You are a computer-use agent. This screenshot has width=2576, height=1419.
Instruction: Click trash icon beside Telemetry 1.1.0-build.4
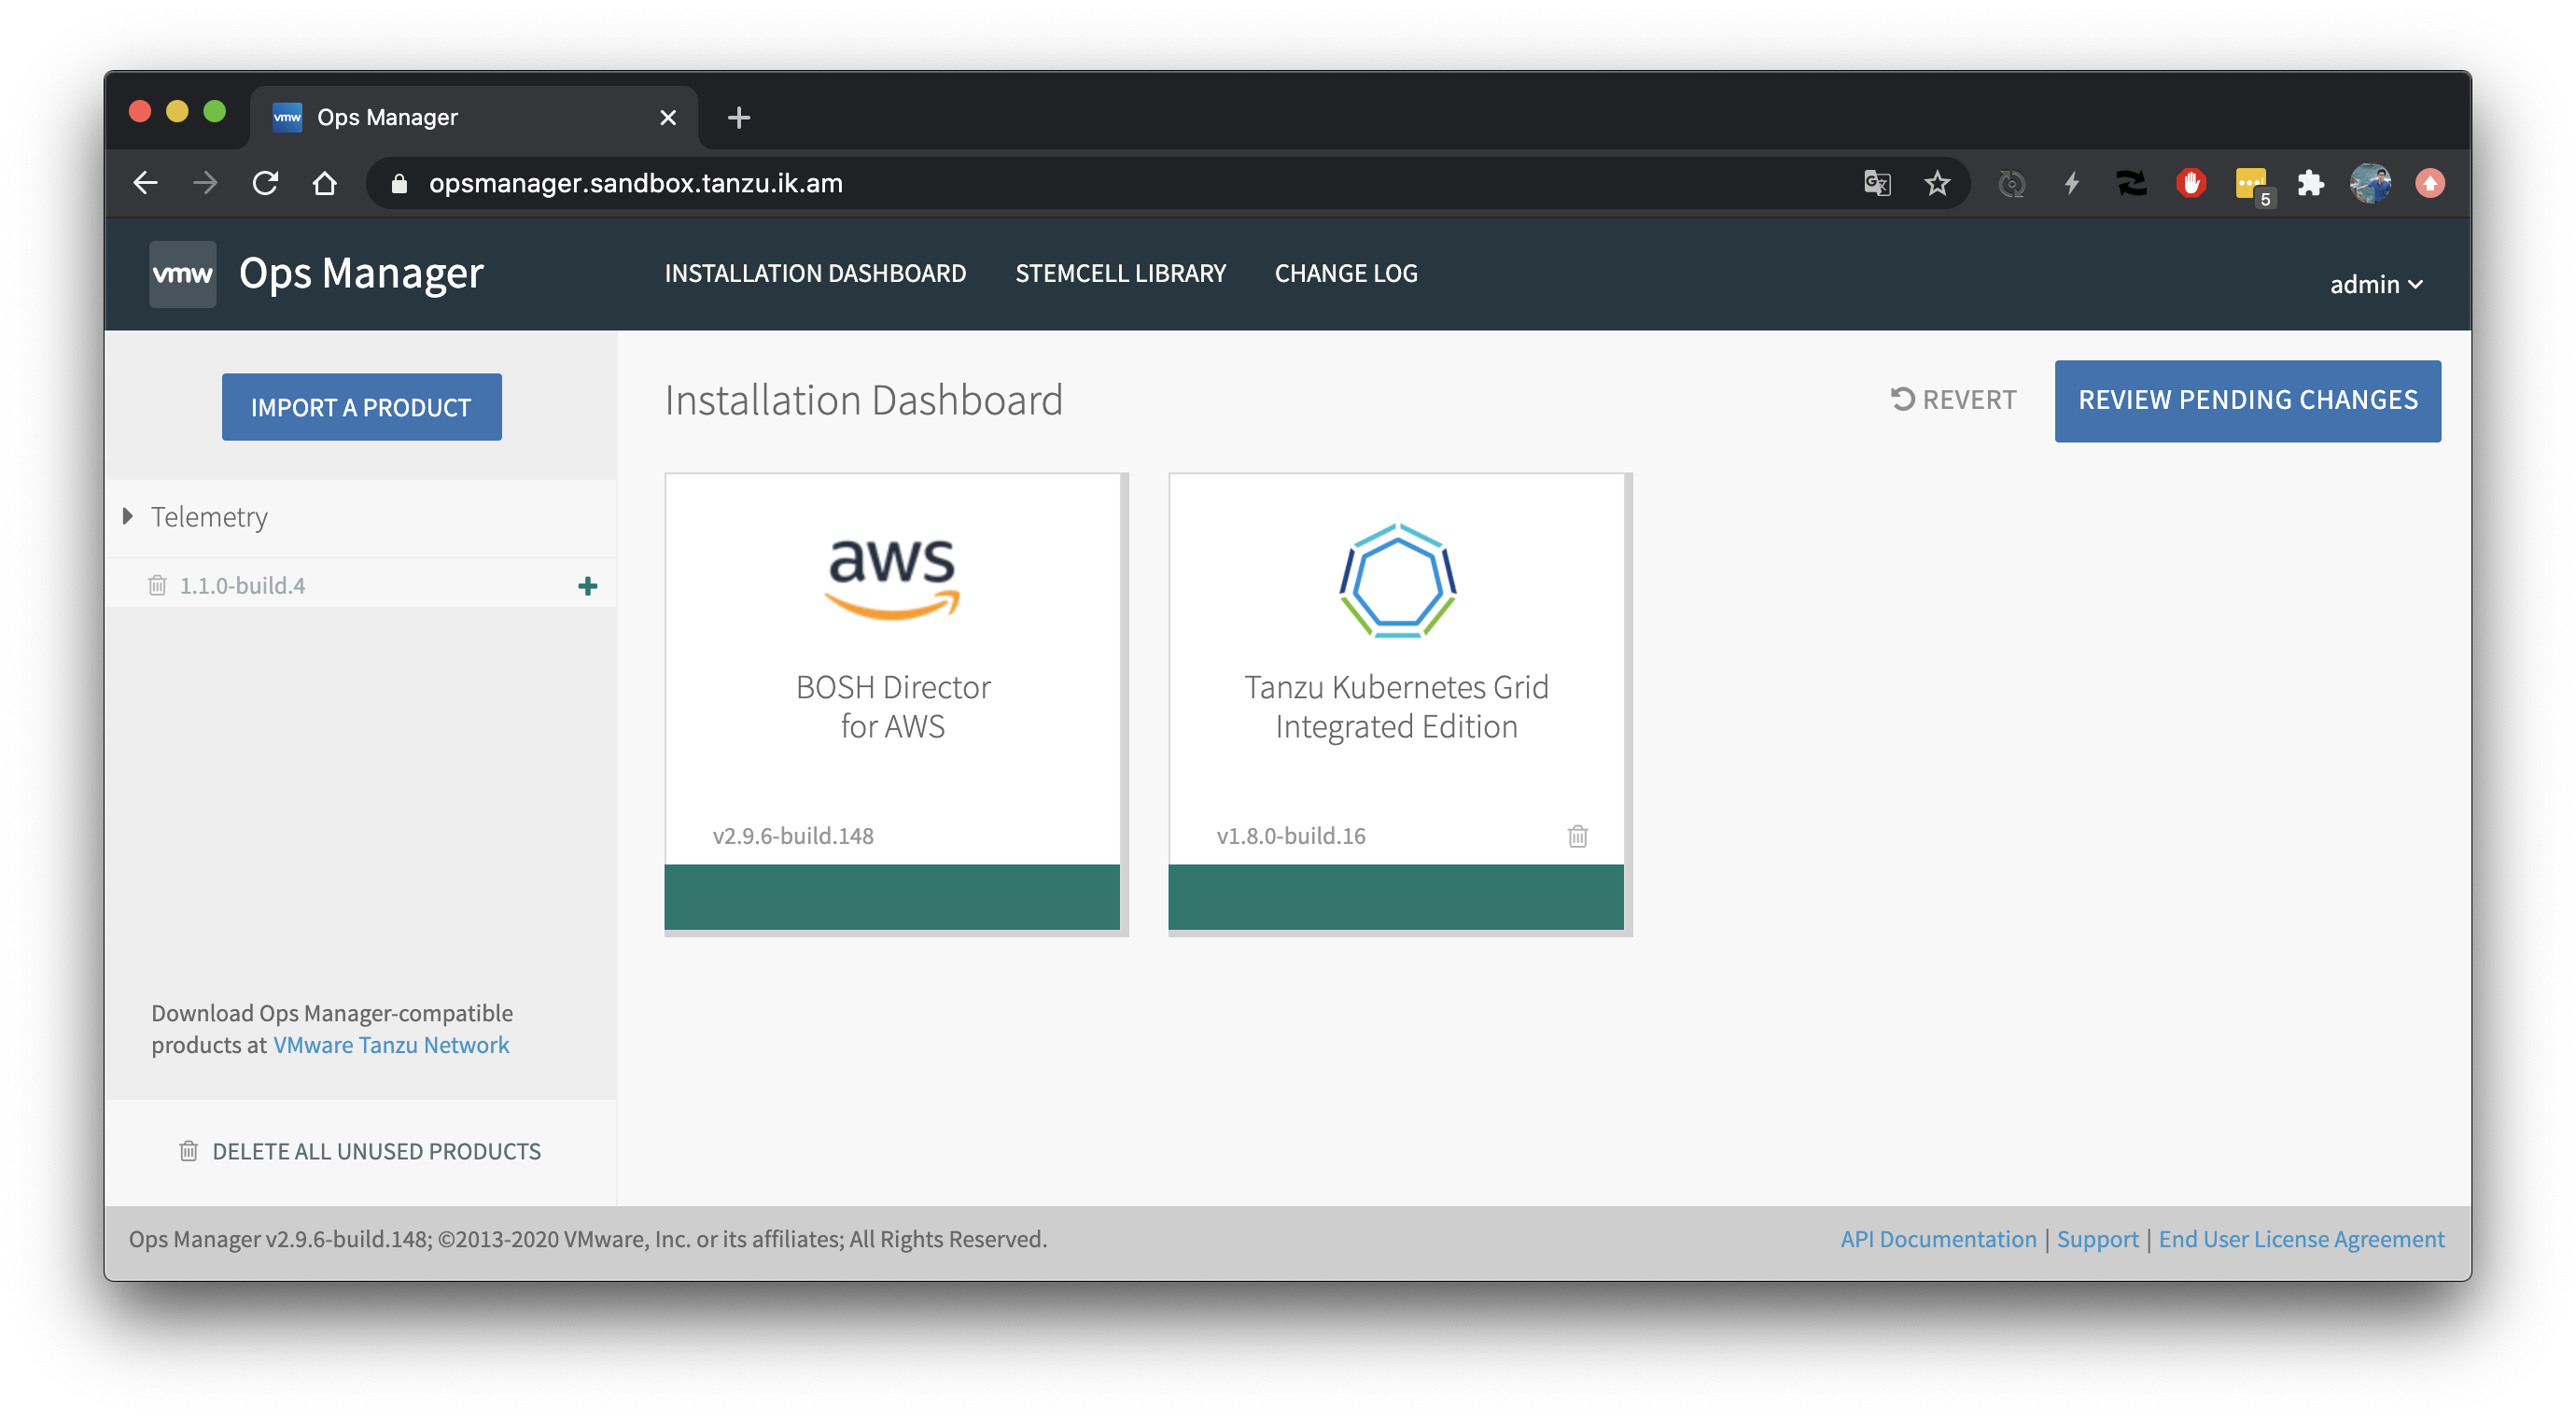(x=158, y=585)
